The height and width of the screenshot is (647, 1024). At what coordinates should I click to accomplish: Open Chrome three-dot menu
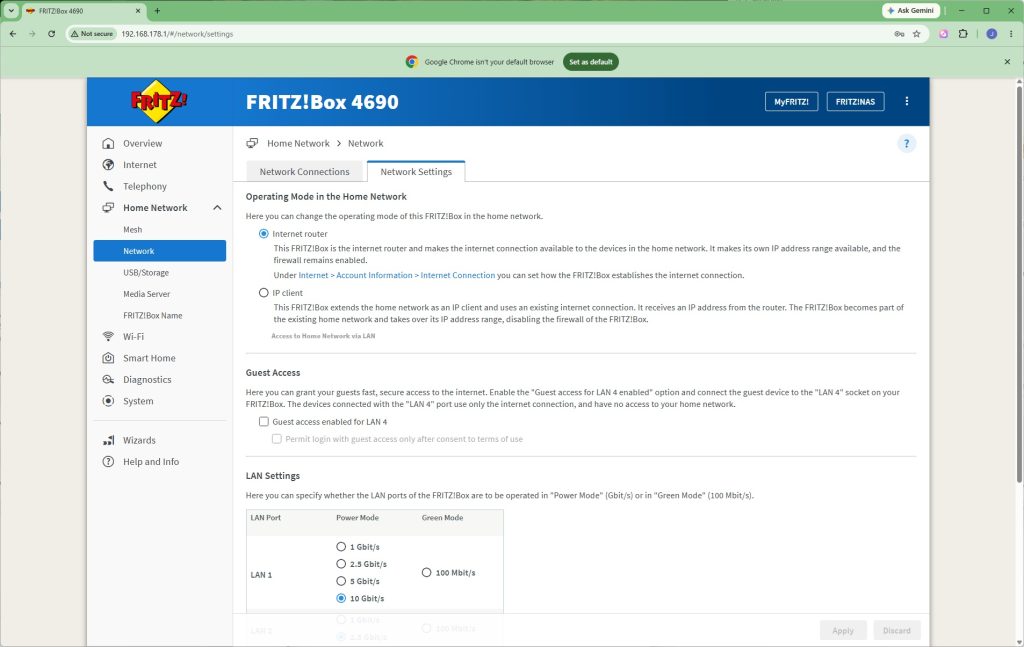(1010, 34)
